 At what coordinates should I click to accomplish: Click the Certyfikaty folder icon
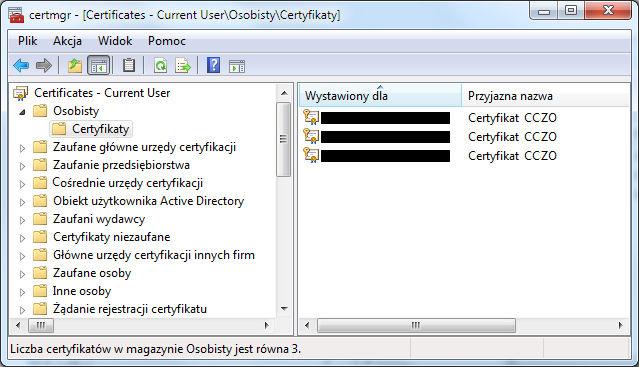[59, 129]
